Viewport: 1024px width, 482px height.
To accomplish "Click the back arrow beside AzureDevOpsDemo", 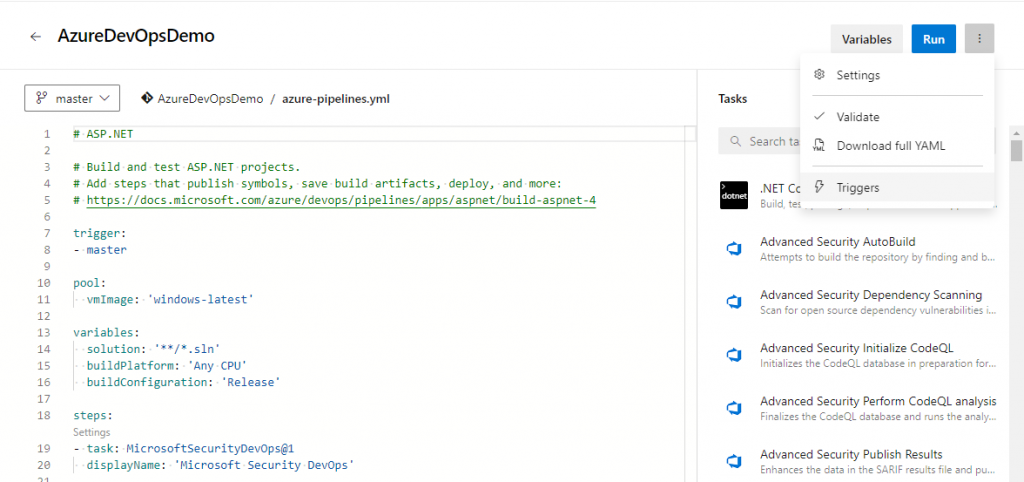I will (36, 37).
